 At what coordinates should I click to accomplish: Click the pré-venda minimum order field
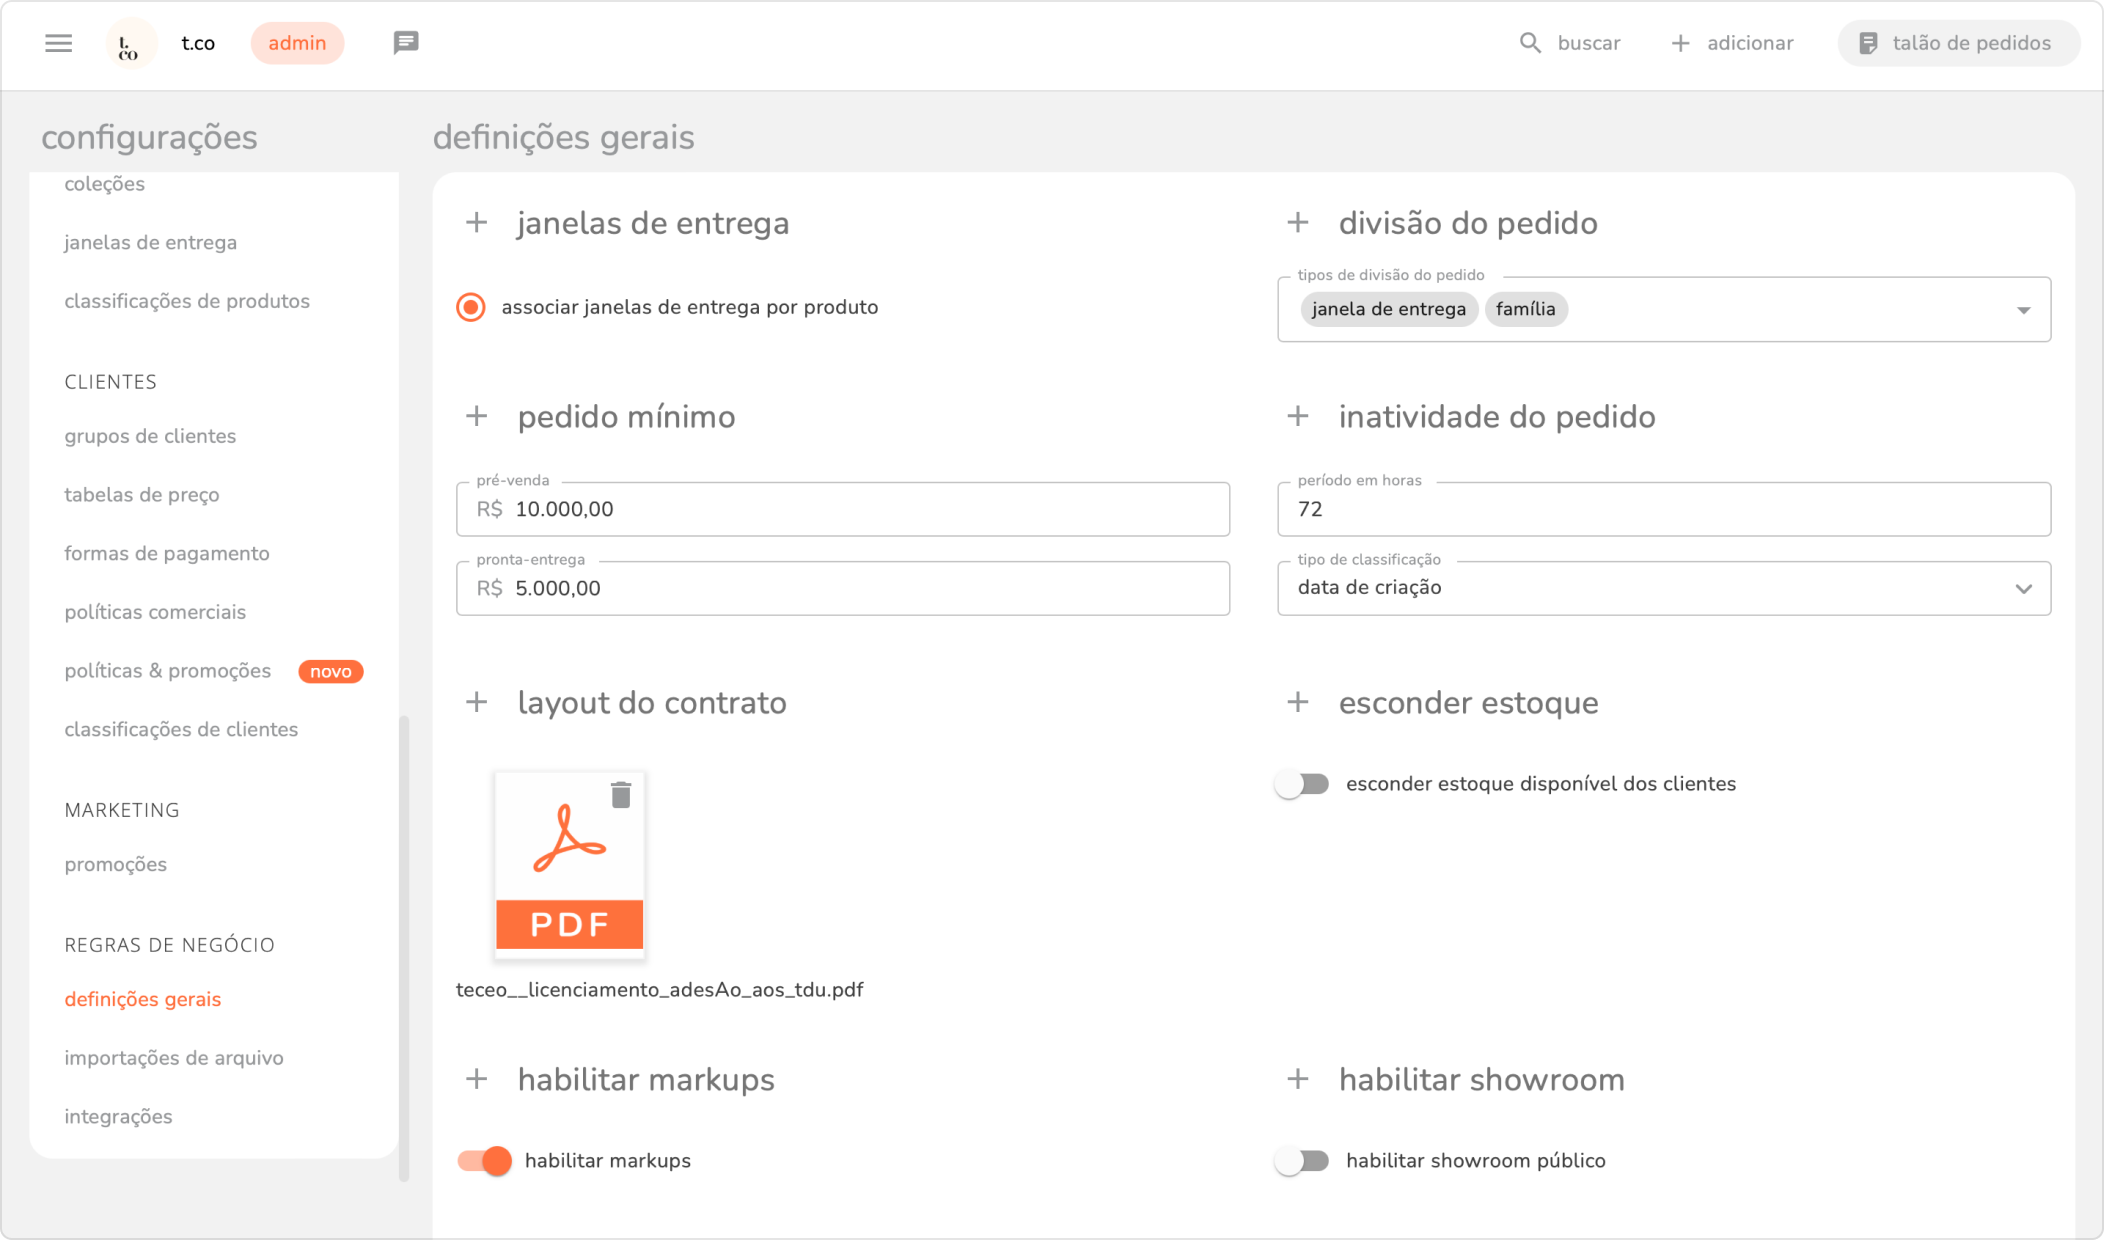(843, 509)
